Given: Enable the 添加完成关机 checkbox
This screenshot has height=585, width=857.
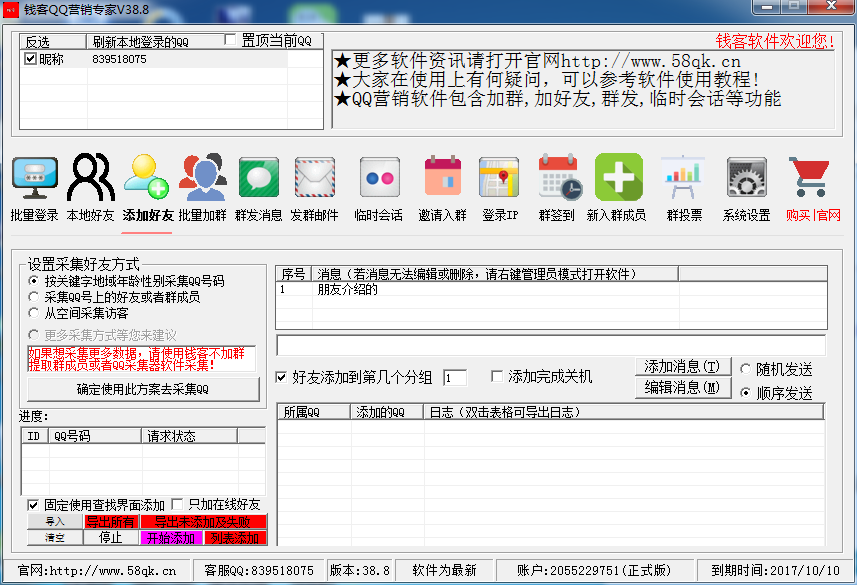Looking at the screenshot, I should (497, 376).
